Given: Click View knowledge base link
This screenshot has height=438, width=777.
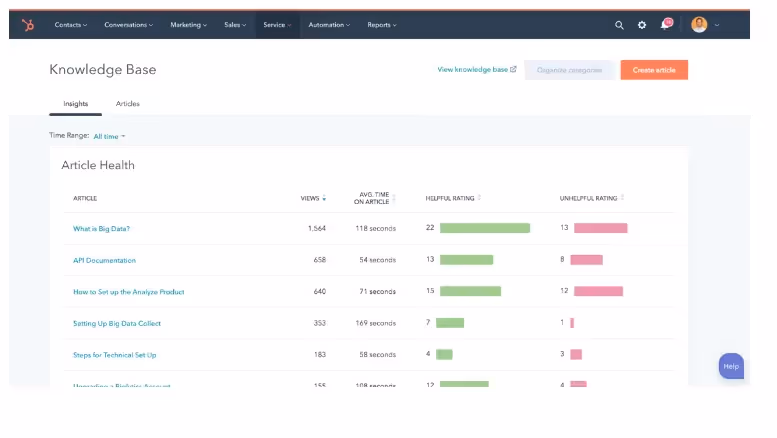Looking at the screenshot, I should 477,69.
